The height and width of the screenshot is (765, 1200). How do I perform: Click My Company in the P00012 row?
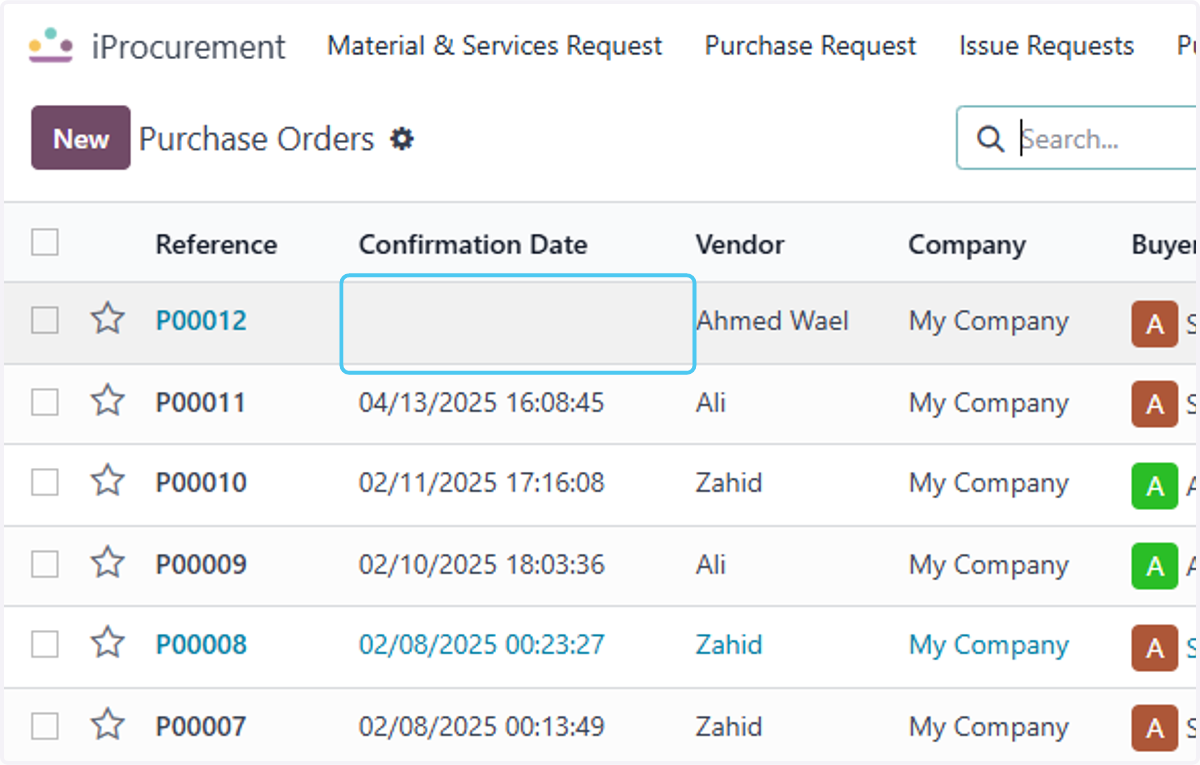point(989,322)
